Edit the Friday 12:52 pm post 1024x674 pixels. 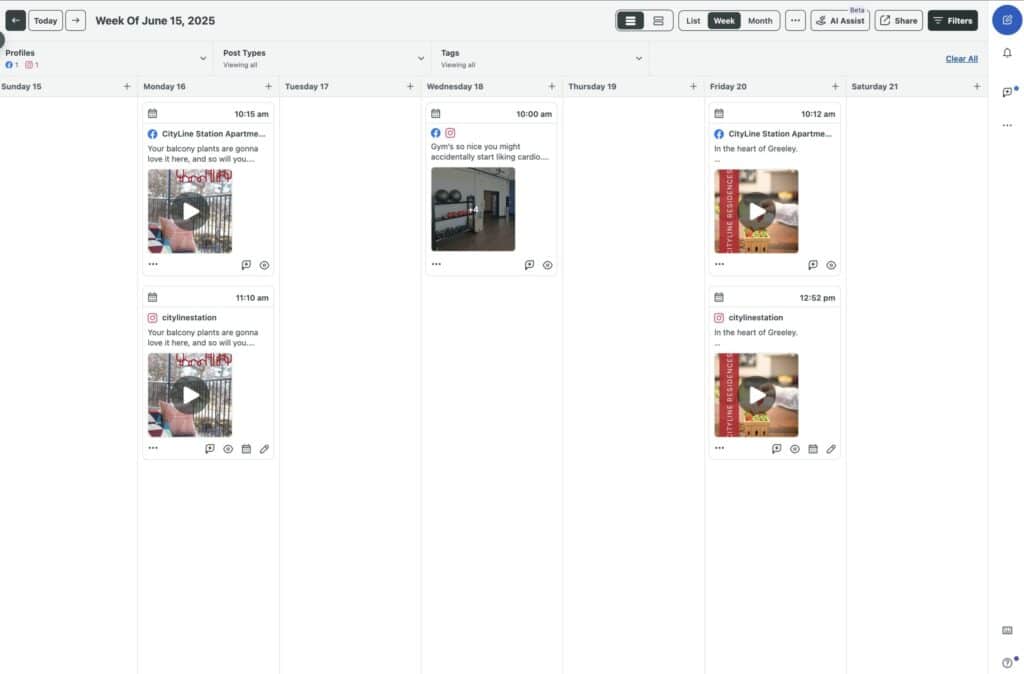[x=831, y=449]
